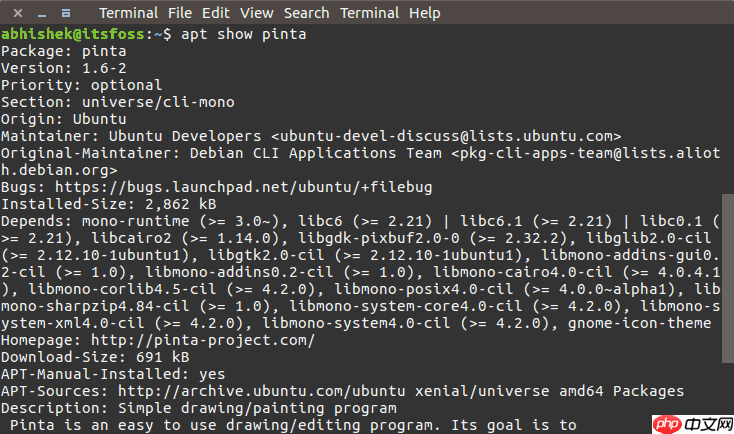
Task: Click 'gnome-icon-theme' dependency text
Action: pos(639,323)
